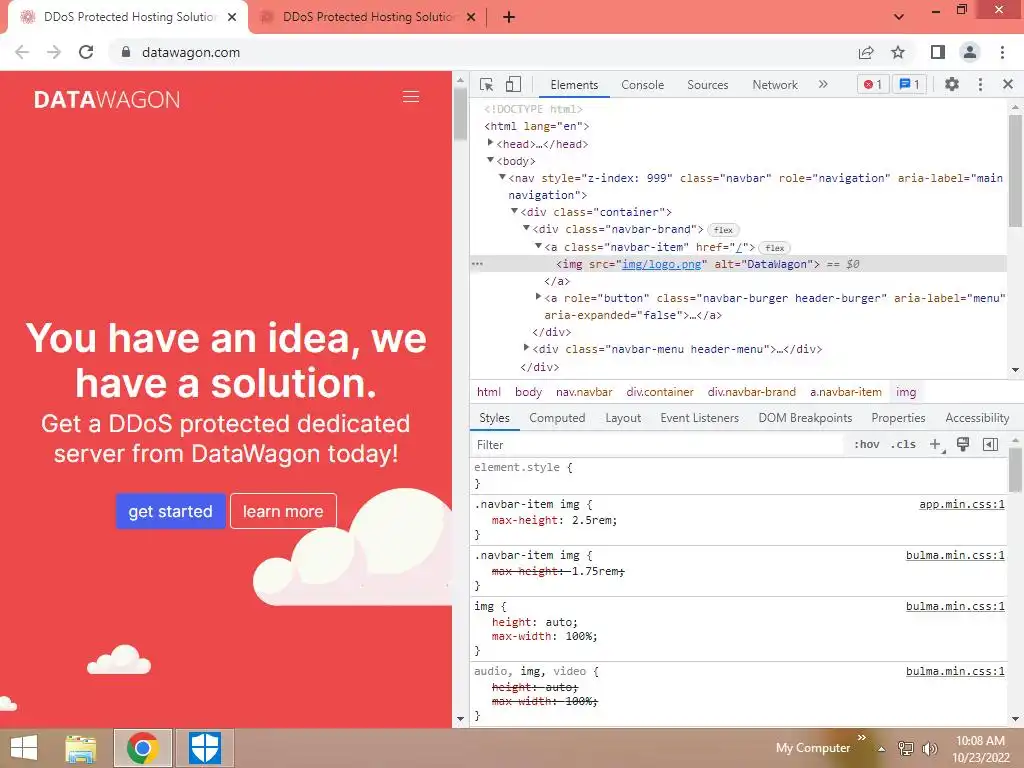Toggle the .cls classes button
This screenshot has width=1024, height=768.
point(904,445)
